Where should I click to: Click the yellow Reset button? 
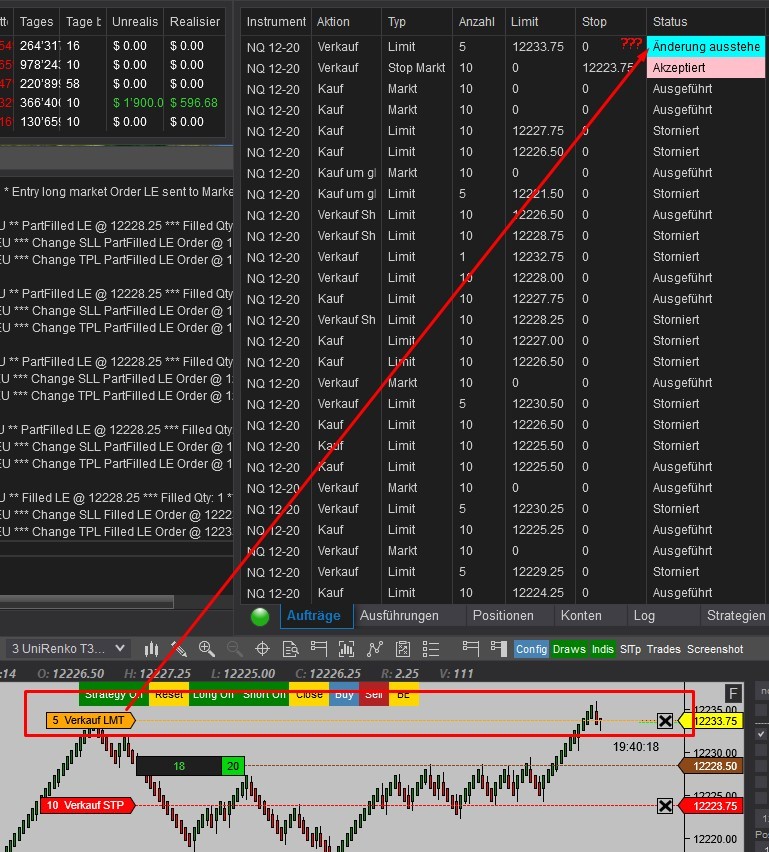coord(169,694)
